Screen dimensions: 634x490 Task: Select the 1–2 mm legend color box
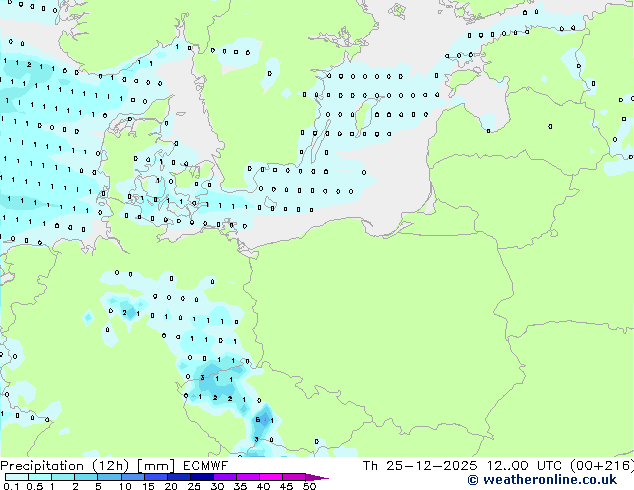(63, 477)
